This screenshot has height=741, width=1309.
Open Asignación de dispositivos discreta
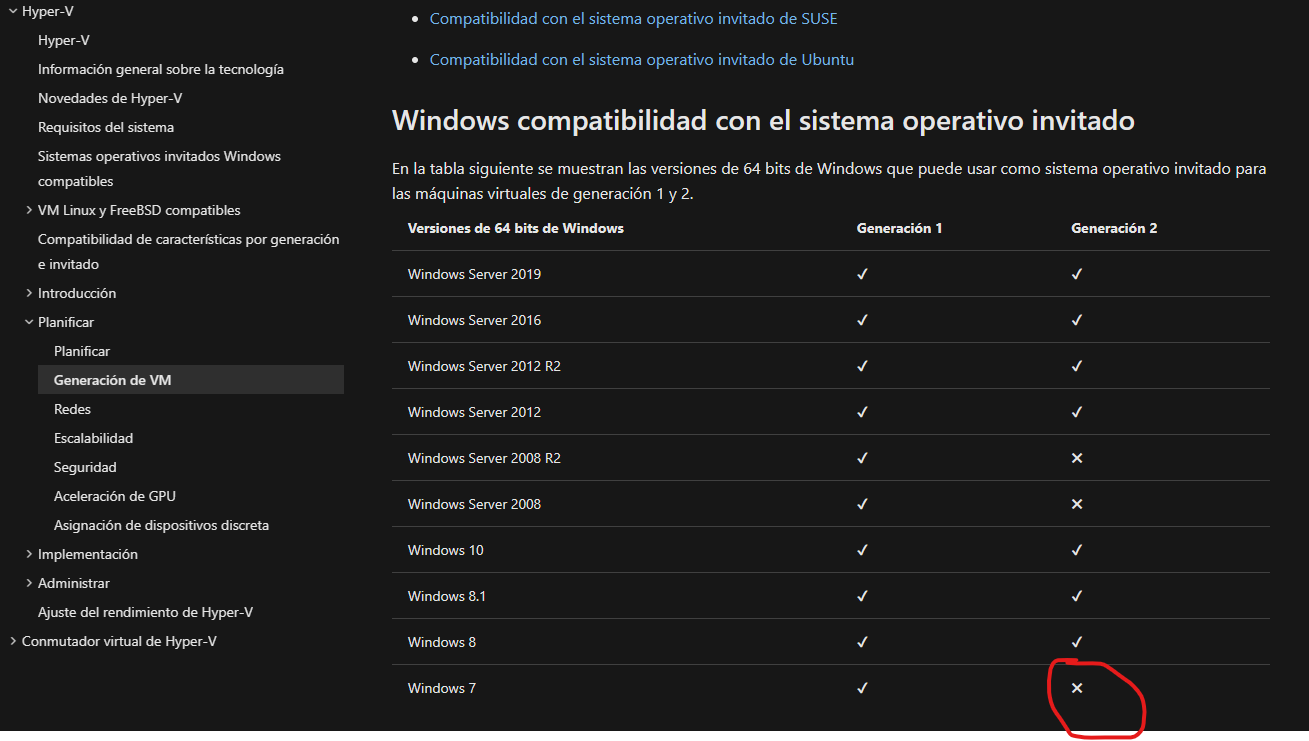[x=161, y=525]
